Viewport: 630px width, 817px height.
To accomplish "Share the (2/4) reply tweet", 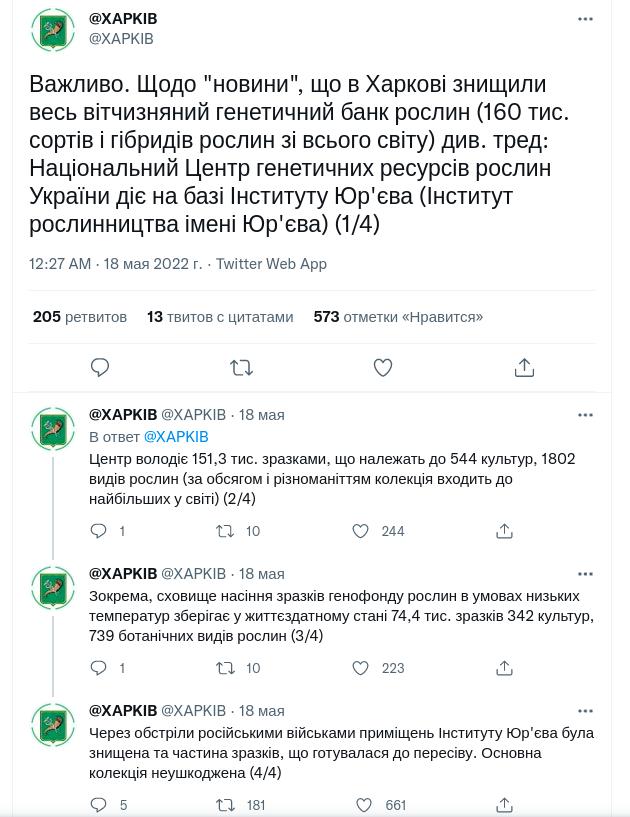I will [504, 531].
